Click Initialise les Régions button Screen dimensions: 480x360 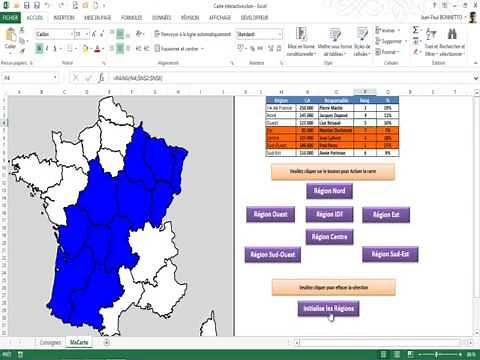coord(328,309)
